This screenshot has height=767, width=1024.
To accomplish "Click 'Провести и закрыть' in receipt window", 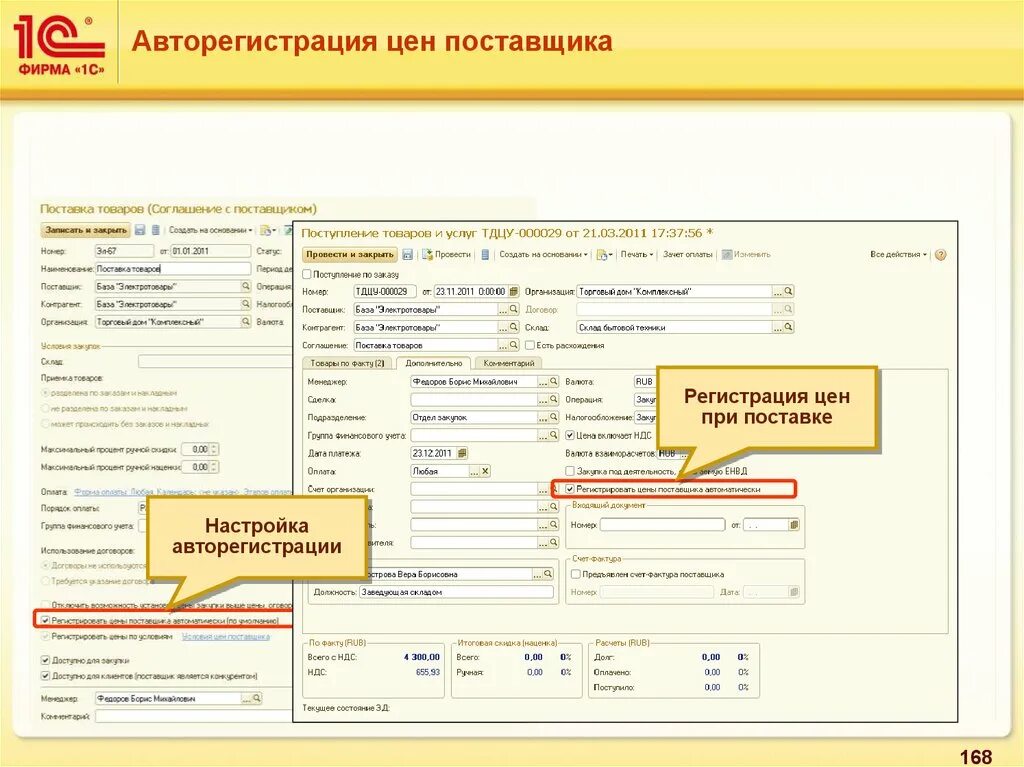I will [349, 255].
